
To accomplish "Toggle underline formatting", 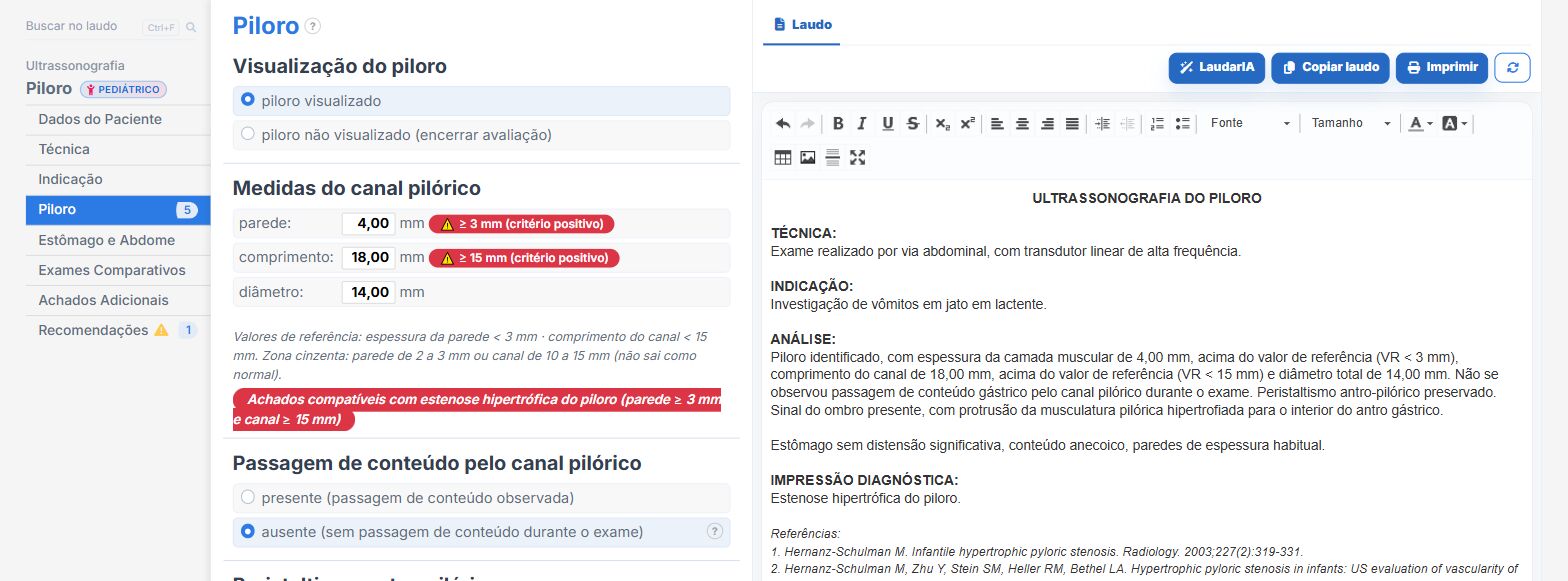I will tap(887, 123).
